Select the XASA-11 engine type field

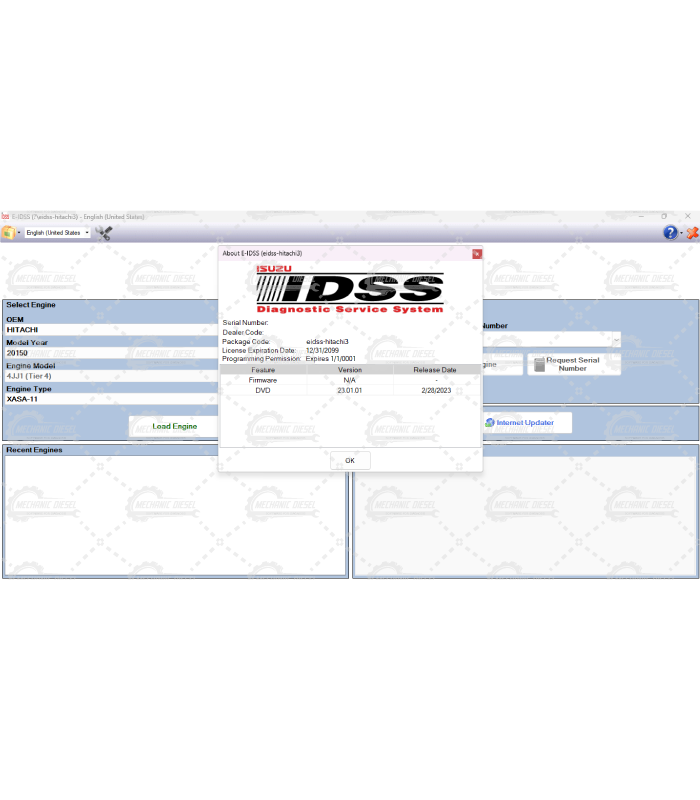110,399
